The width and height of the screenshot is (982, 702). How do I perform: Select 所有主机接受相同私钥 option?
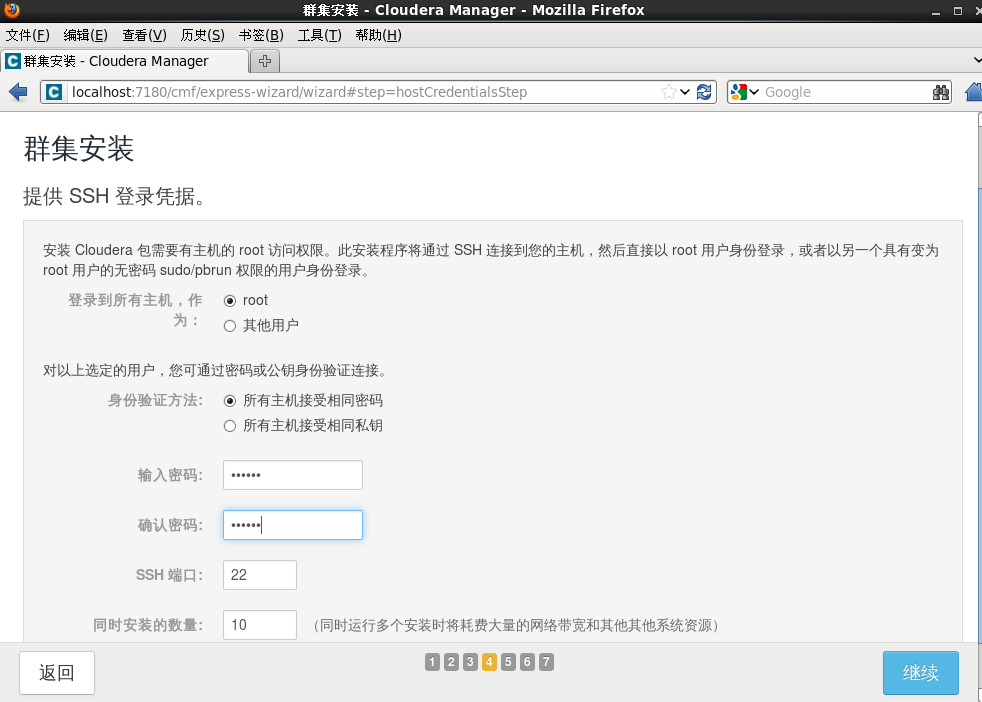click(x=230, y=426)
